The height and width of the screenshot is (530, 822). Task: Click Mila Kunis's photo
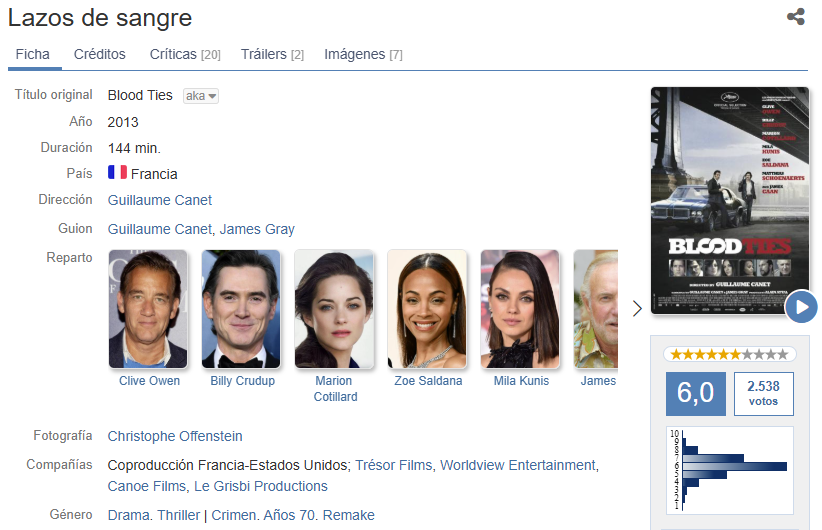coord(520,309)
